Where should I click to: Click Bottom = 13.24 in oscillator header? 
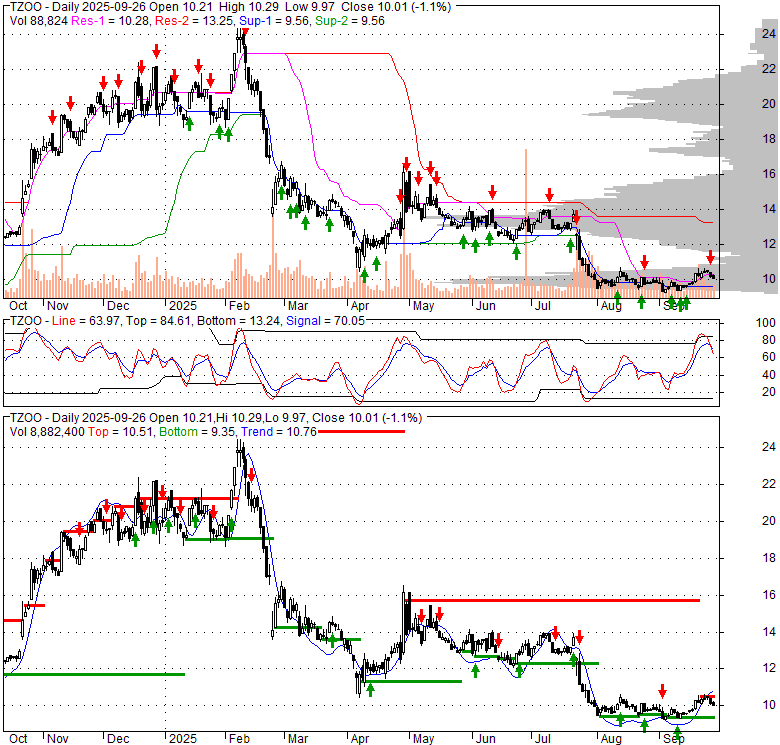coord(239,321)
